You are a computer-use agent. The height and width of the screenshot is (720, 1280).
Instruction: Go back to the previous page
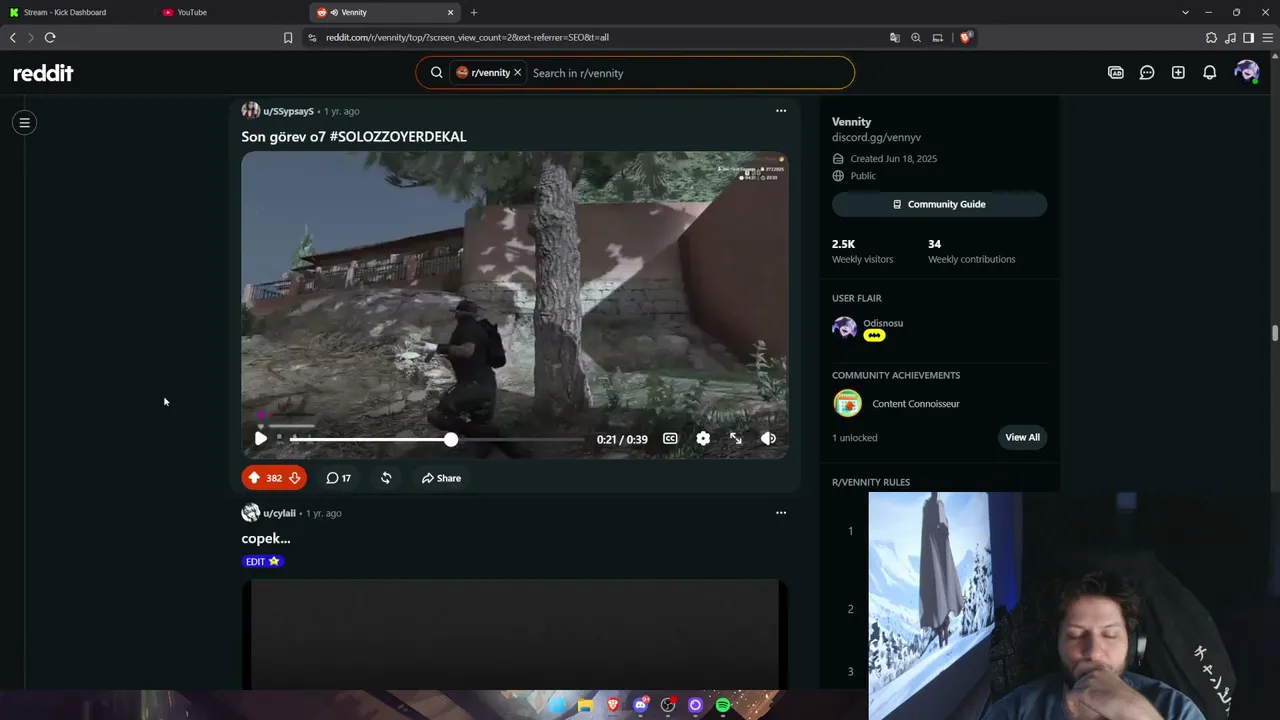point(13,37)
